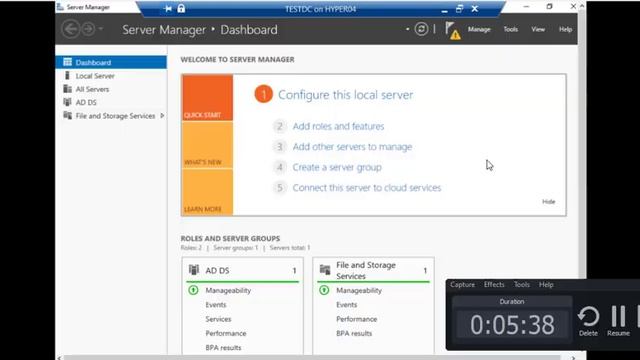Image resolution: width=640 pixels, height=360 pixels.
Task: Open Capture menu in recorder
Action: pos(462,284)
